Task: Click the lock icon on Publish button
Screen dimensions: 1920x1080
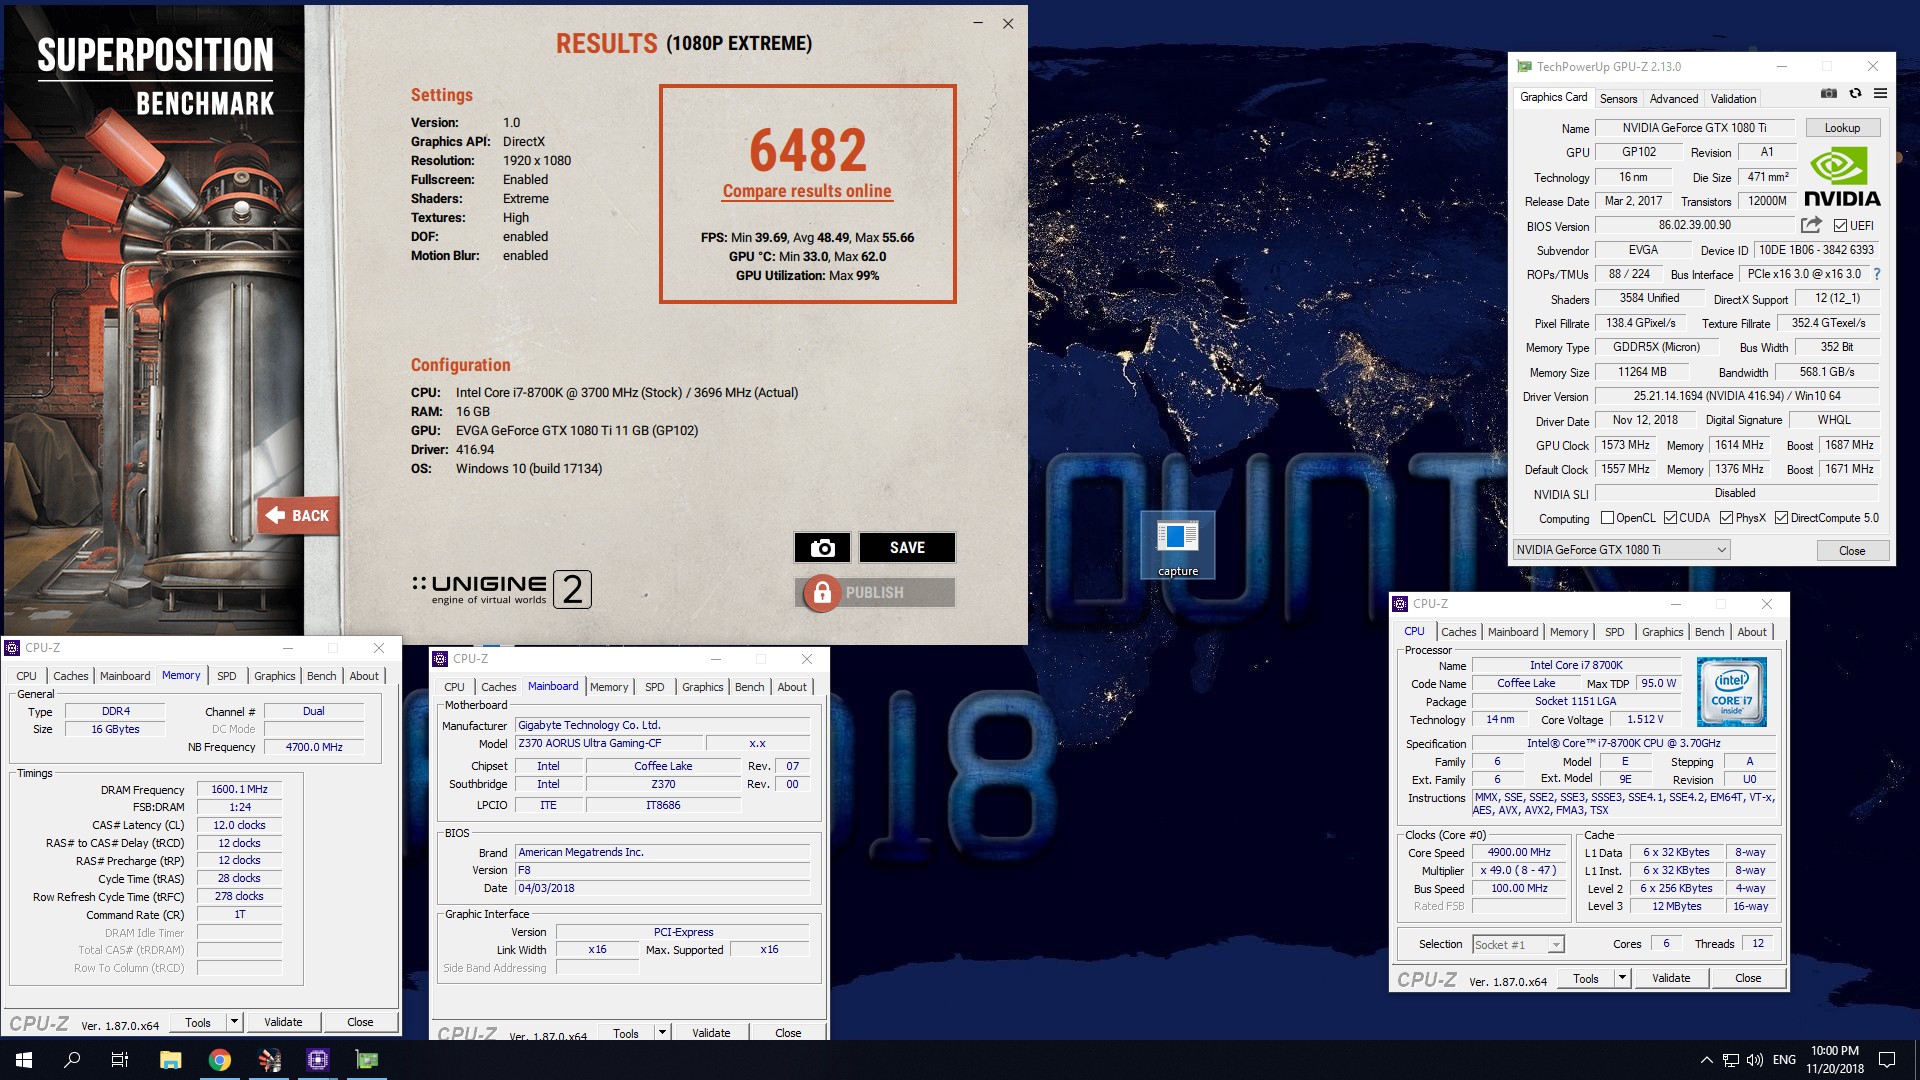Action: coord(822,593)
